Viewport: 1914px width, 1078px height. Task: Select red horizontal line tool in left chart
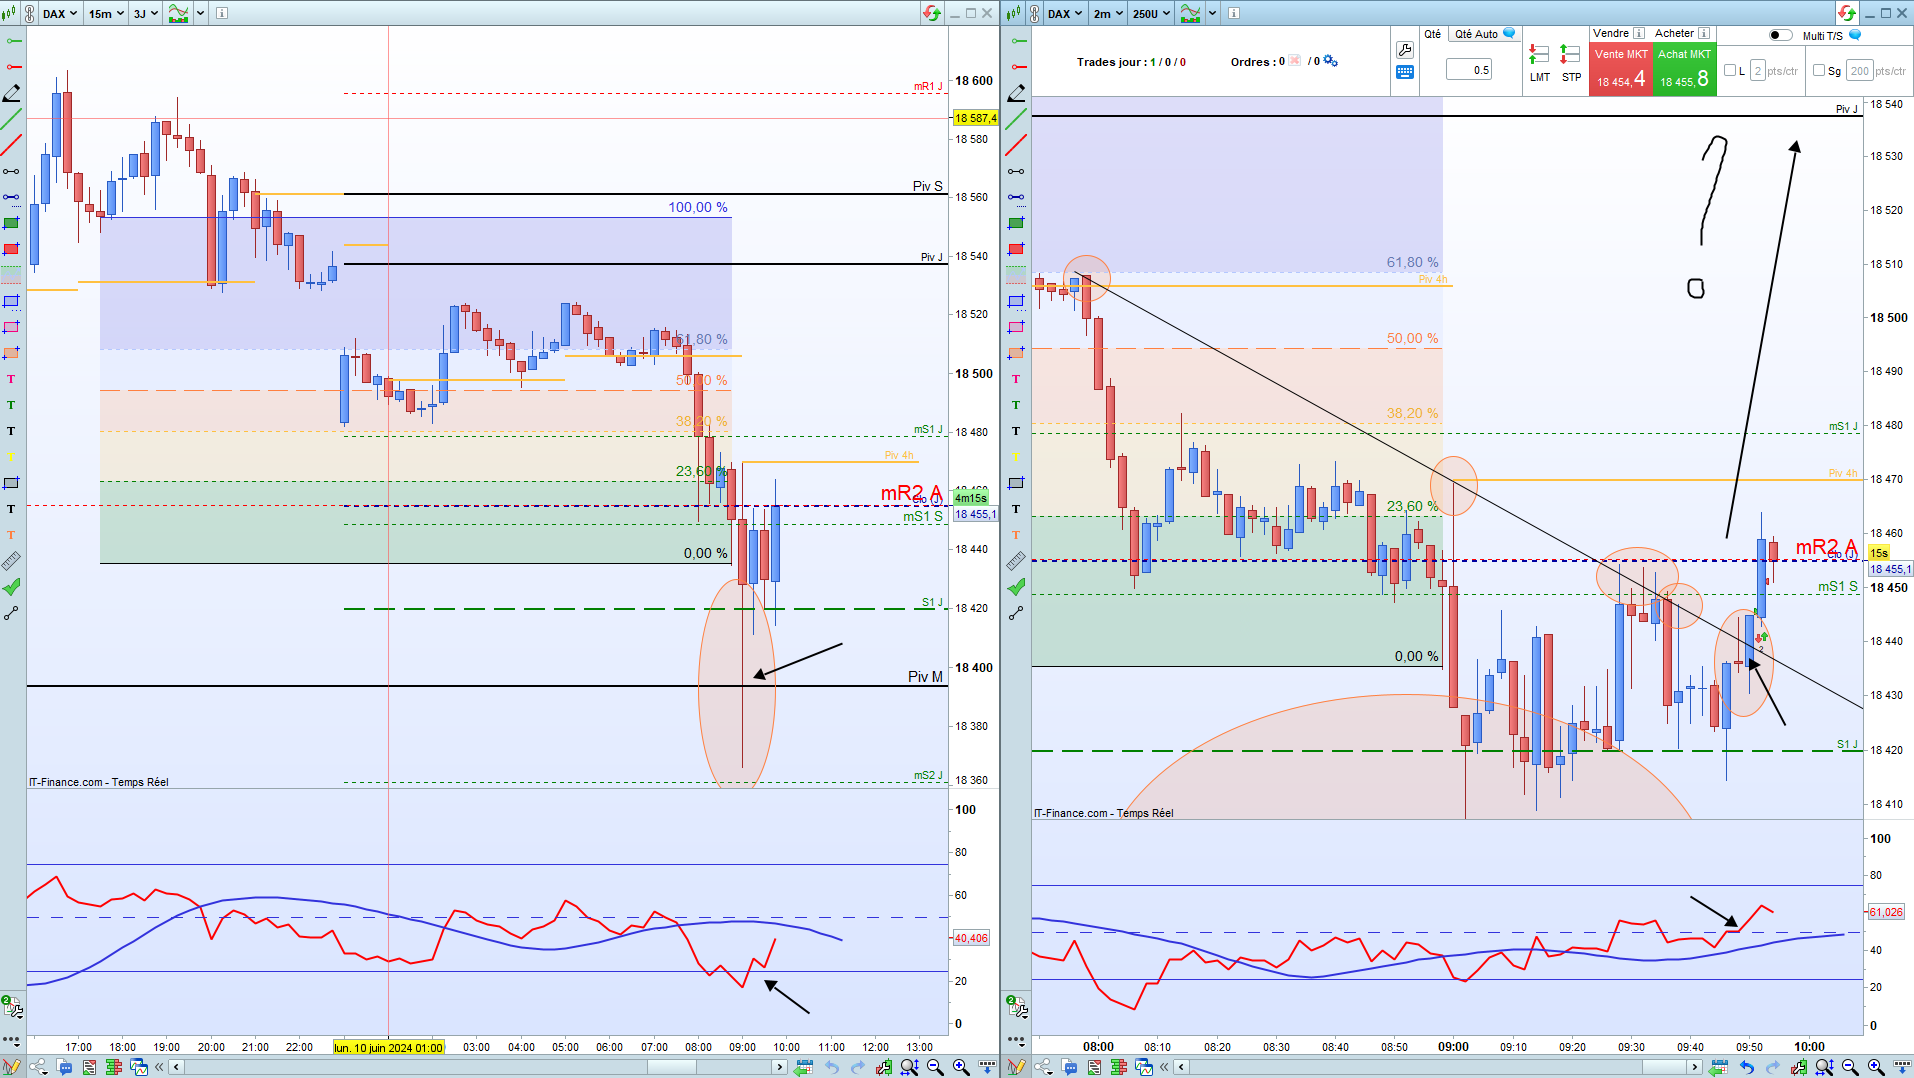(12, 67)
